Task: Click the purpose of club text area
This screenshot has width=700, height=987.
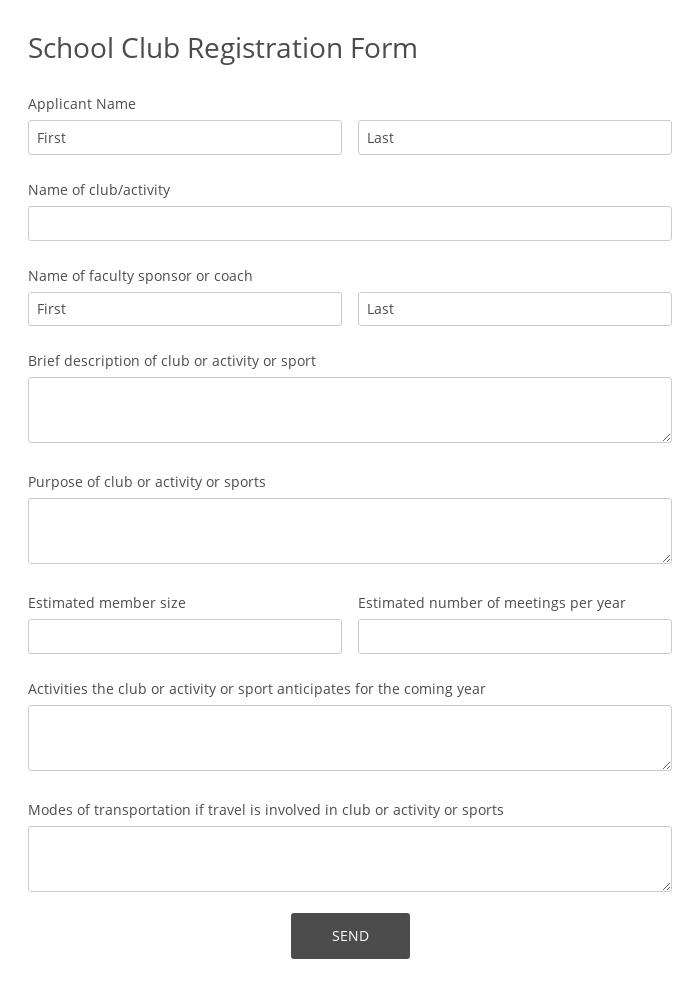Action: [350, 531]
